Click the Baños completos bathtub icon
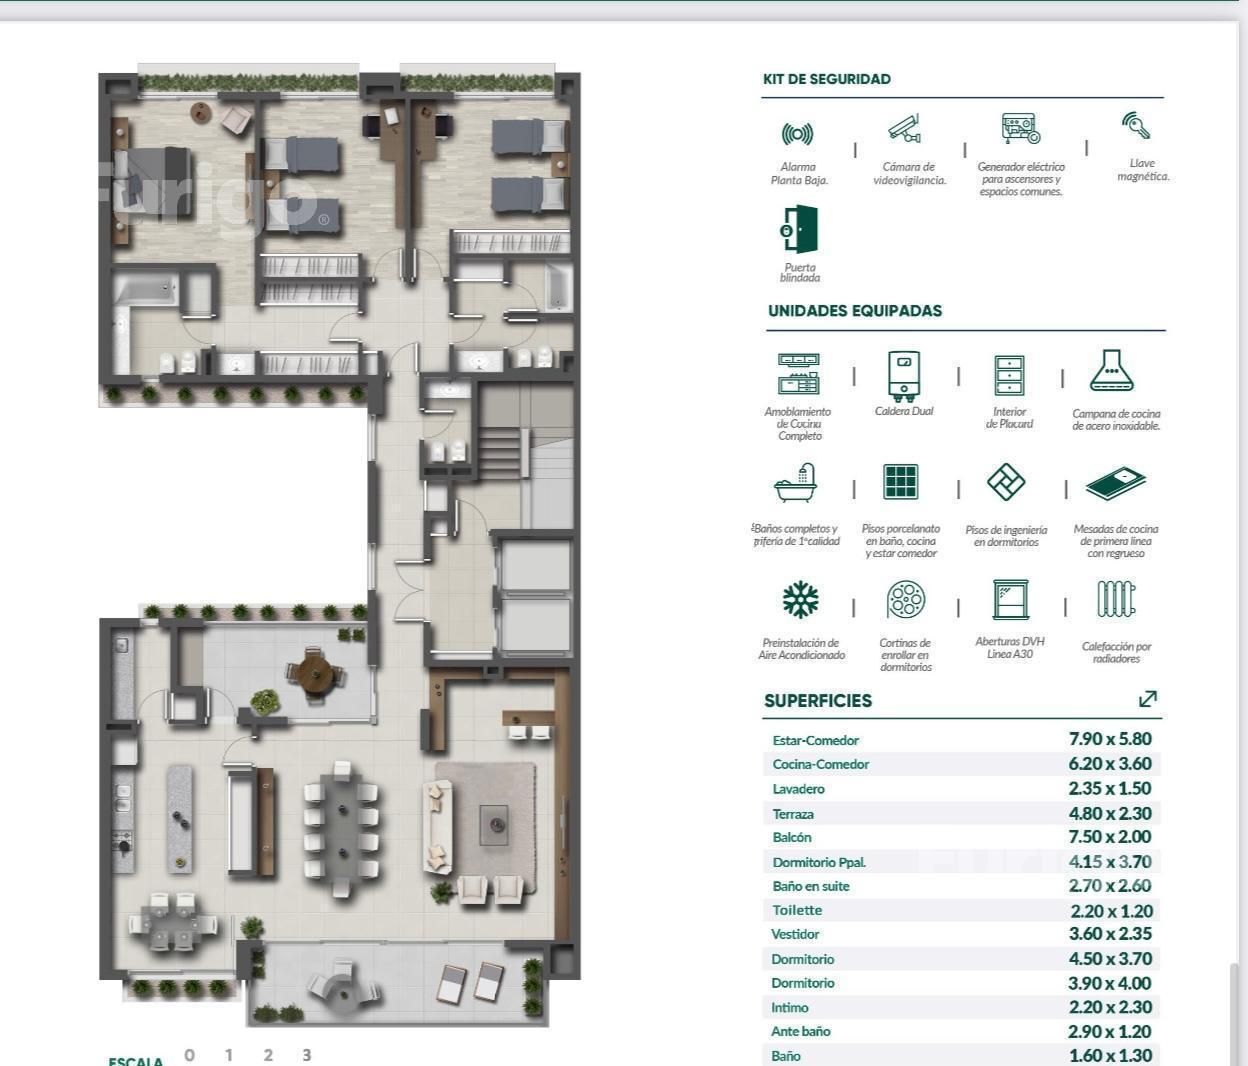Screen dimensions: 1248x1066 [796, 483]
